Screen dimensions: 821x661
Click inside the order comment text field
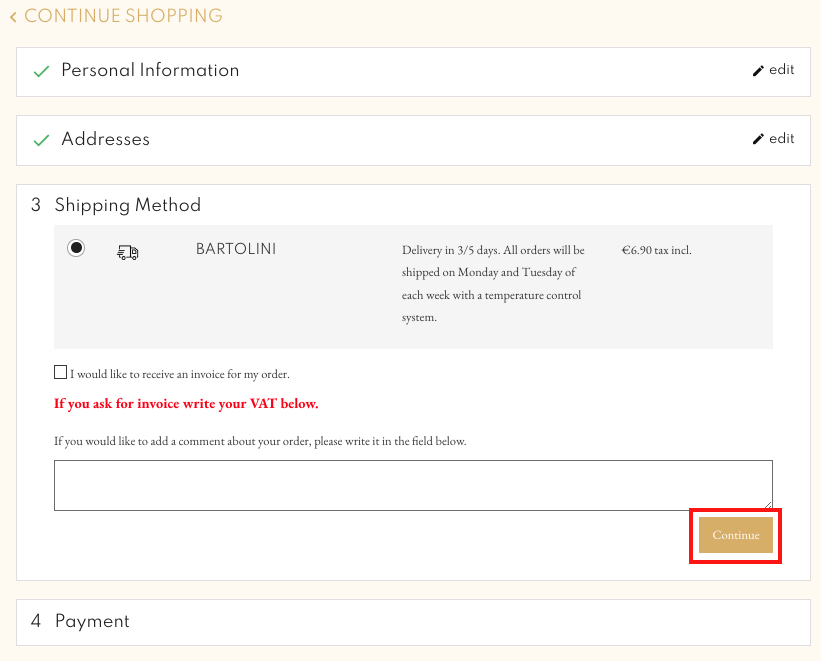coord(412,485)
